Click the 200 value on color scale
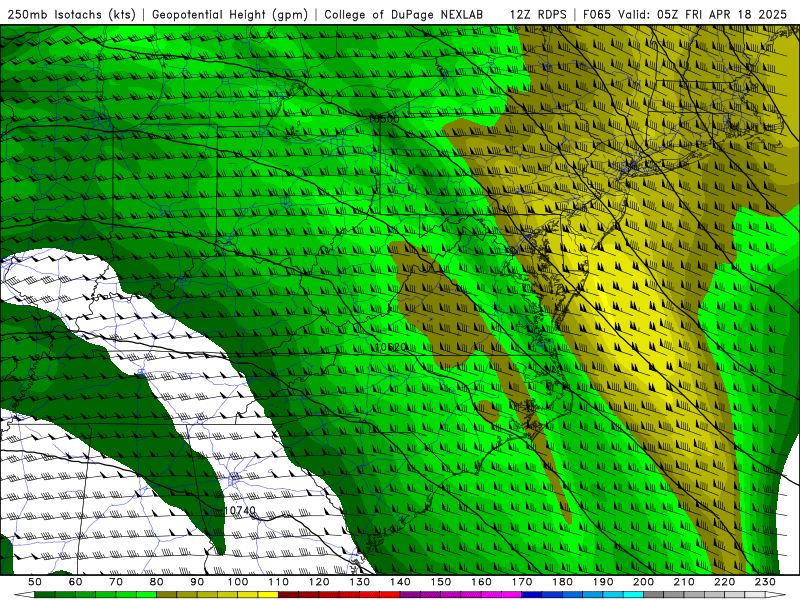The height and width of the screenshot is (600, 800). pyautogui.click(x=643, y=582)
